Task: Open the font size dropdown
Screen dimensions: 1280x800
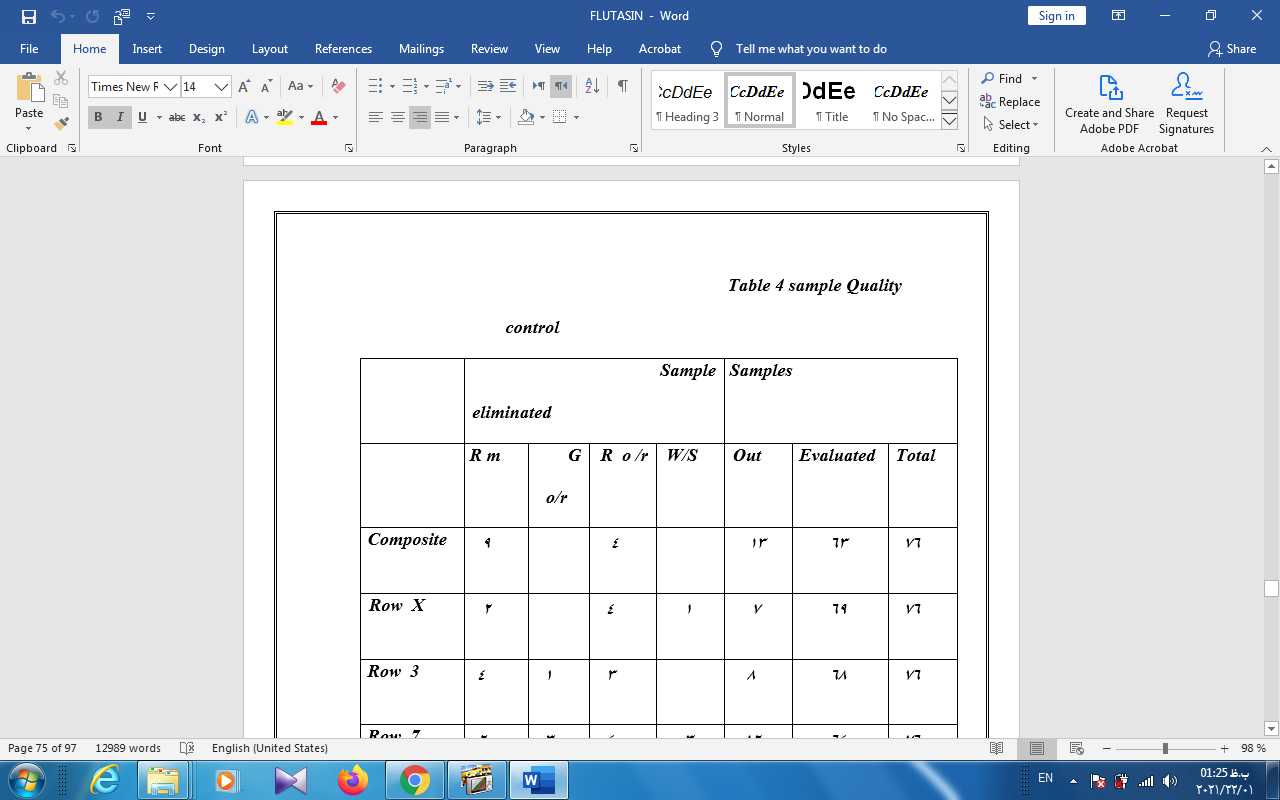Action: pos(222,87)
